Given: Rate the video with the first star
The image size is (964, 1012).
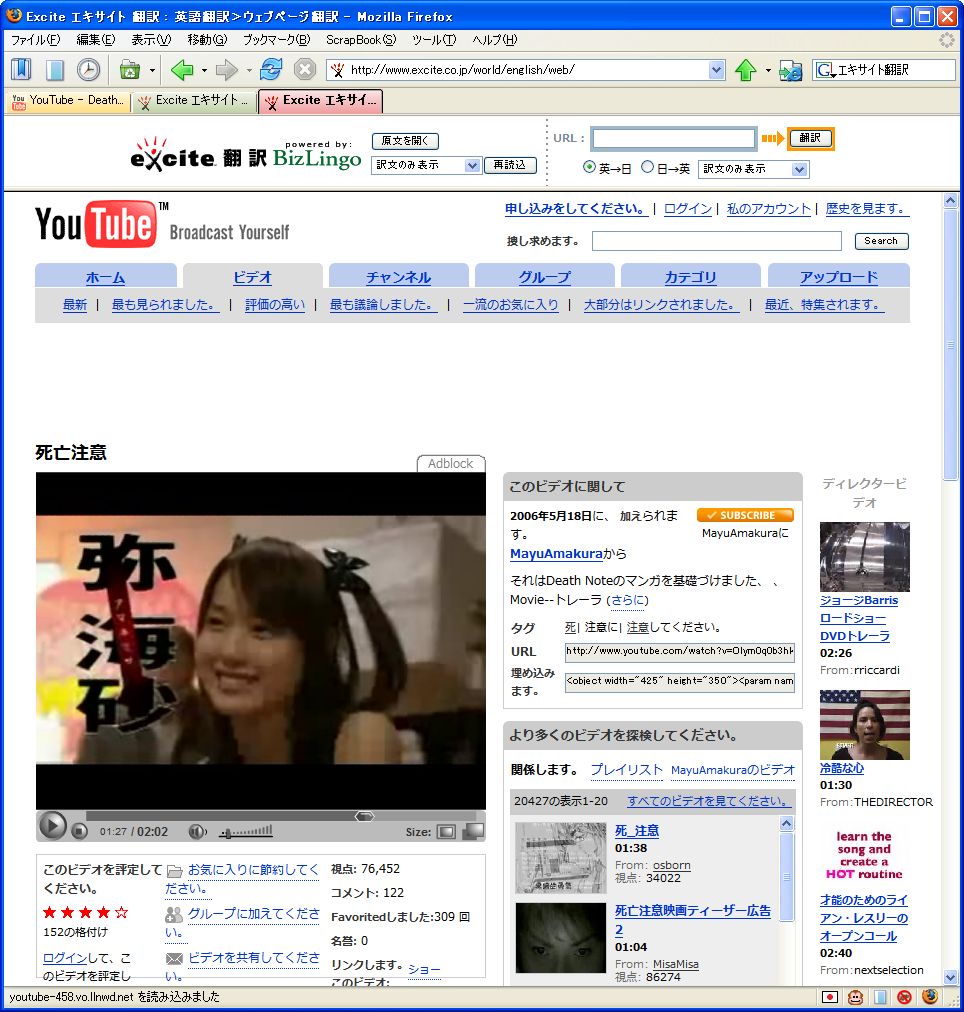Looking at the screenshot, I should [x=49, y=913].
